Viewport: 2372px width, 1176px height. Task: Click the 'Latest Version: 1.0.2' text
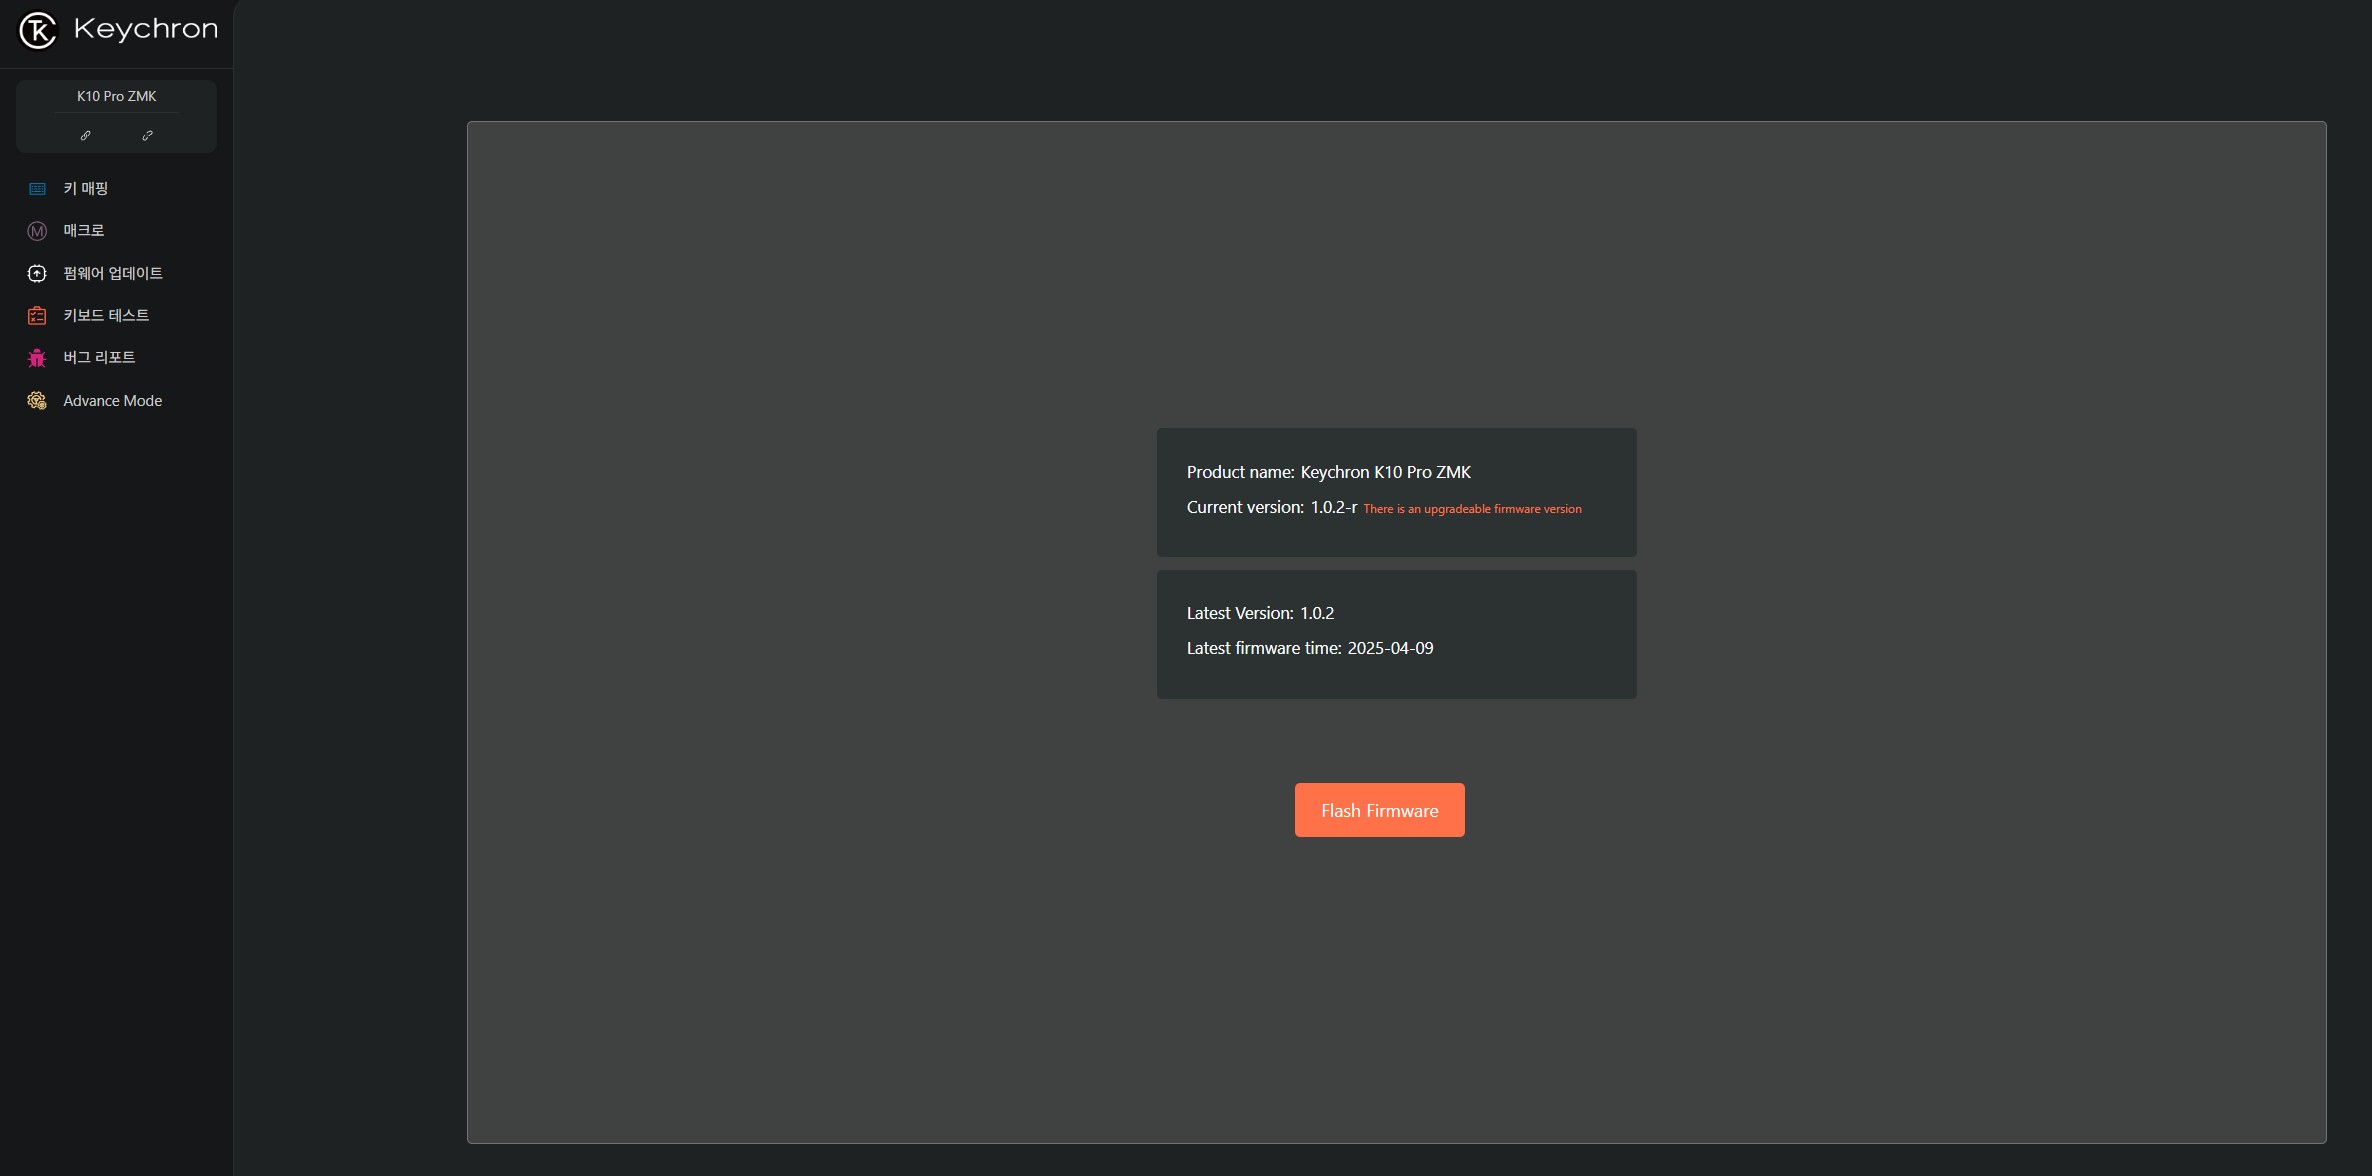pos(1260,613)
